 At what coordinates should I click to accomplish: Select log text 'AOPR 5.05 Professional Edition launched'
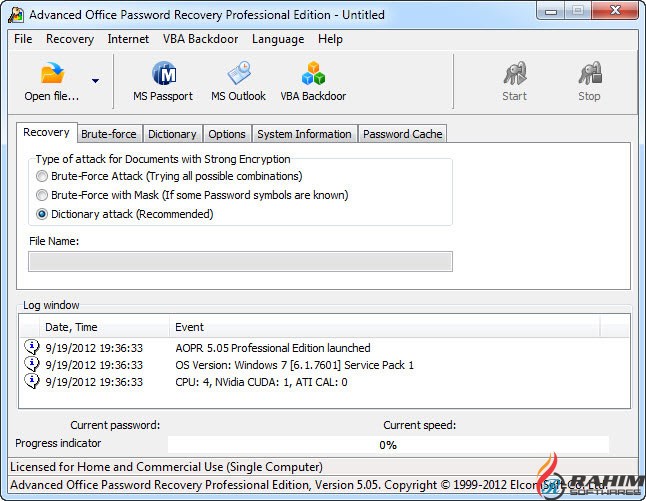273,348
